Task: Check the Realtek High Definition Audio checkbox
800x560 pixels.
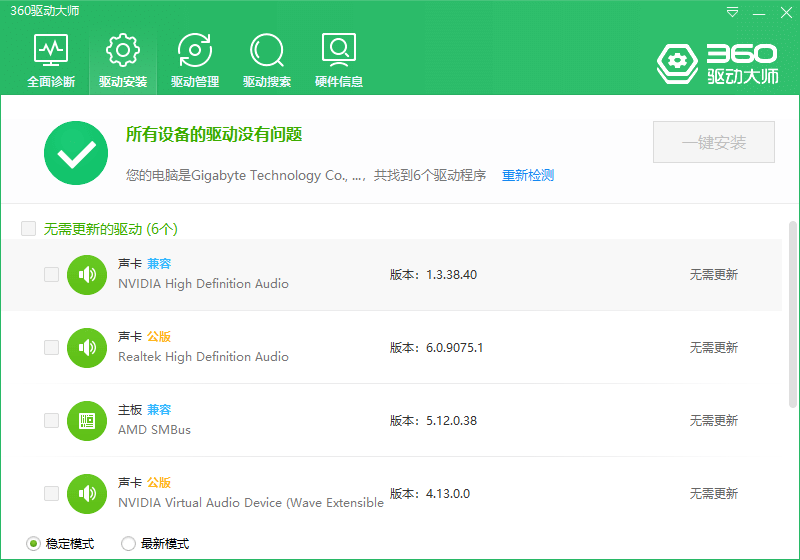Action: click(52, 347)
